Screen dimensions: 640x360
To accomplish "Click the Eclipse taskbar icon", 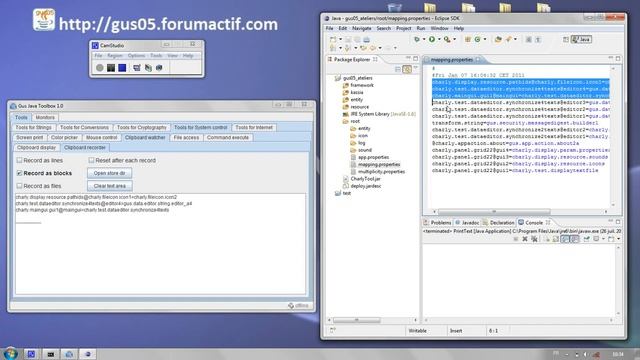I will pos(87,354).
